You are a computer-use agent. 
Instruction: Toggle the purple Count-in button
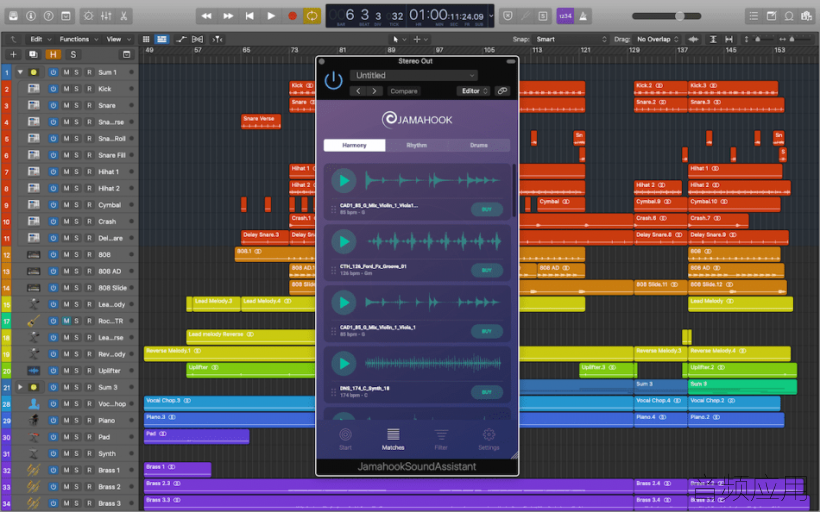(x=565, y=16)
